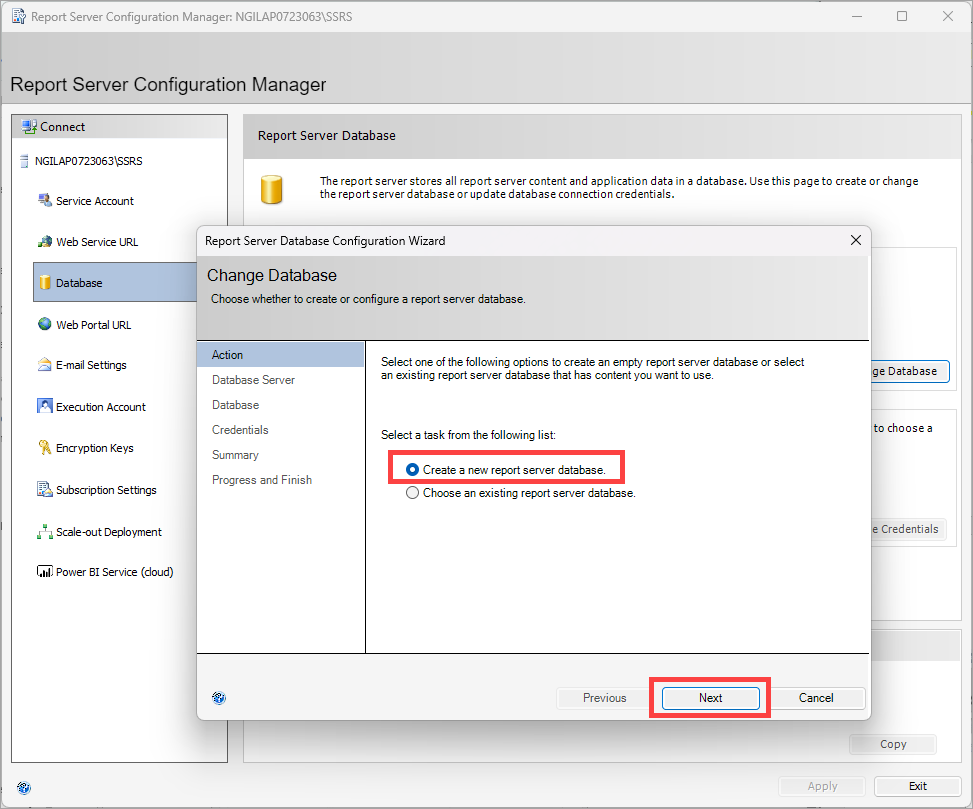Click the Database cylinder icon in the sidebar
The height and width of the screenshot is (809, 973).
(45, 282)
